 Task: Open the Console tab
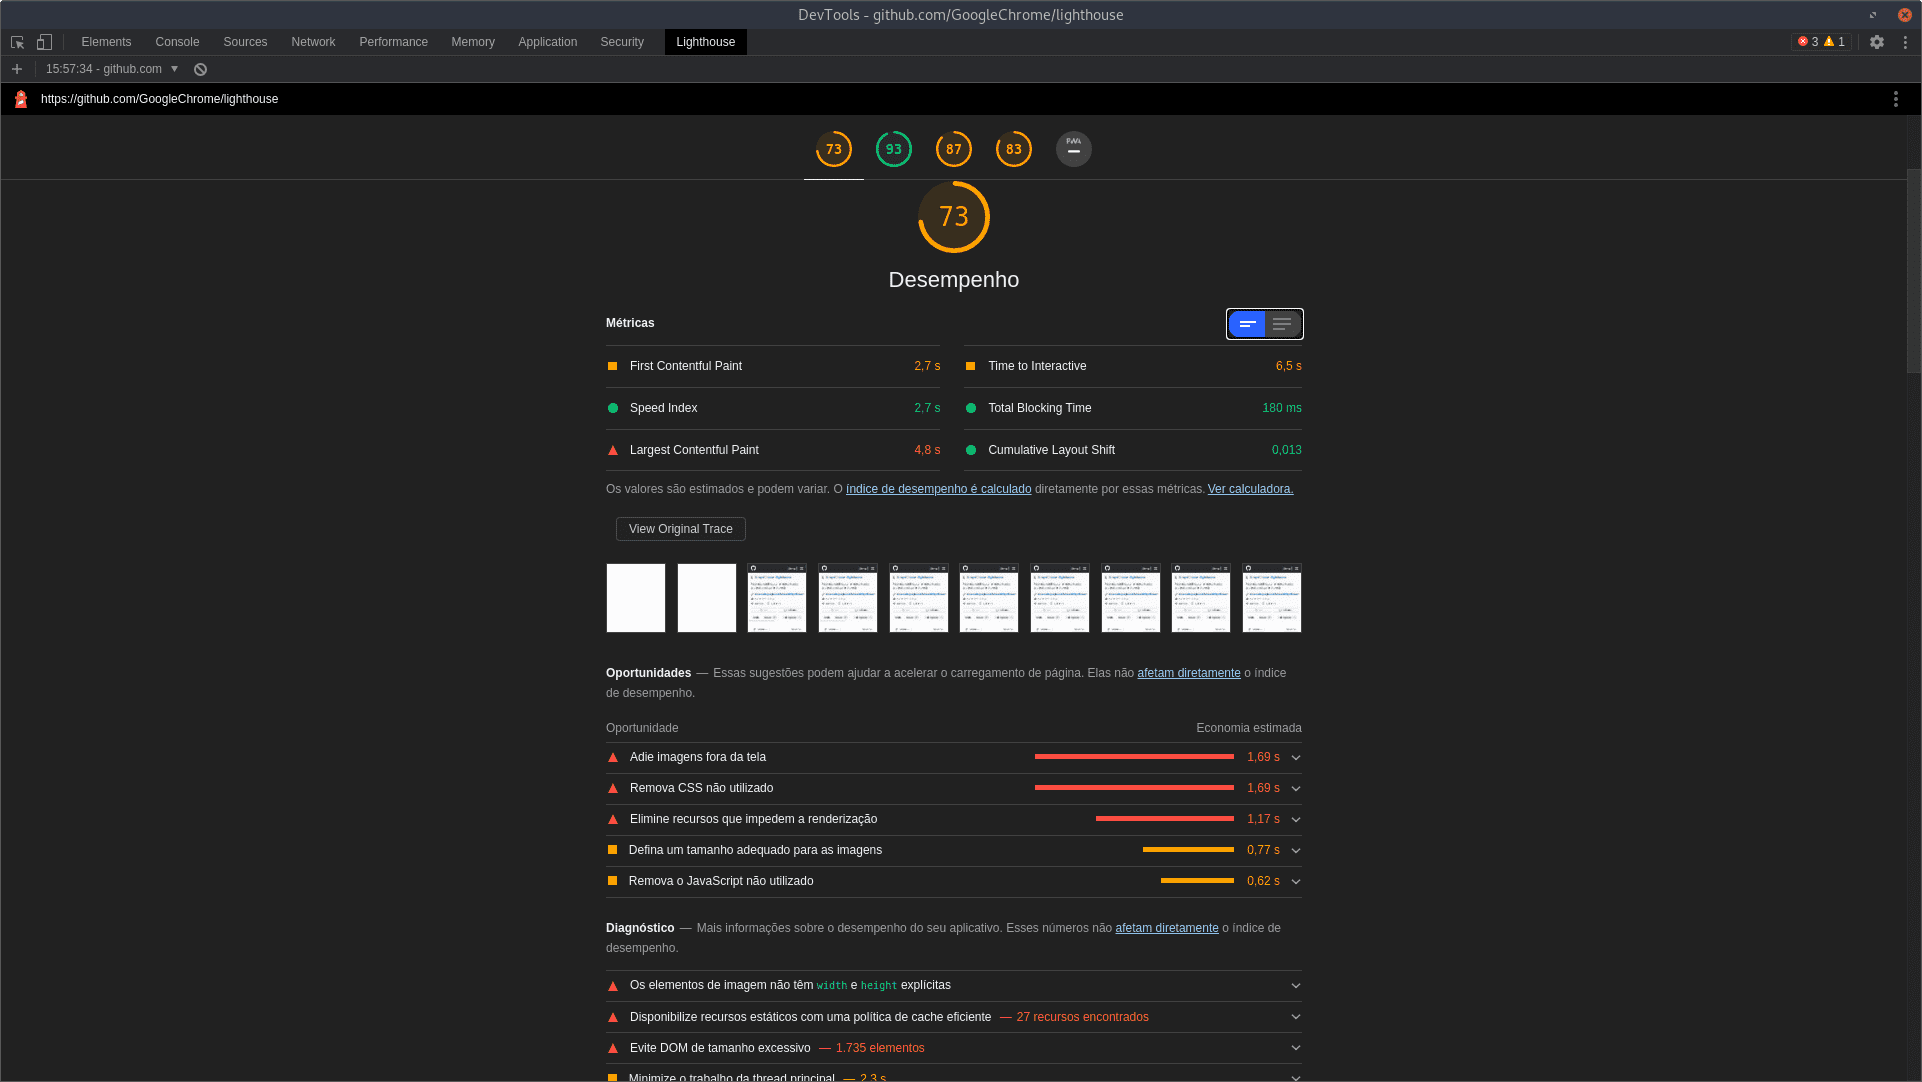(x=177, y=42)
